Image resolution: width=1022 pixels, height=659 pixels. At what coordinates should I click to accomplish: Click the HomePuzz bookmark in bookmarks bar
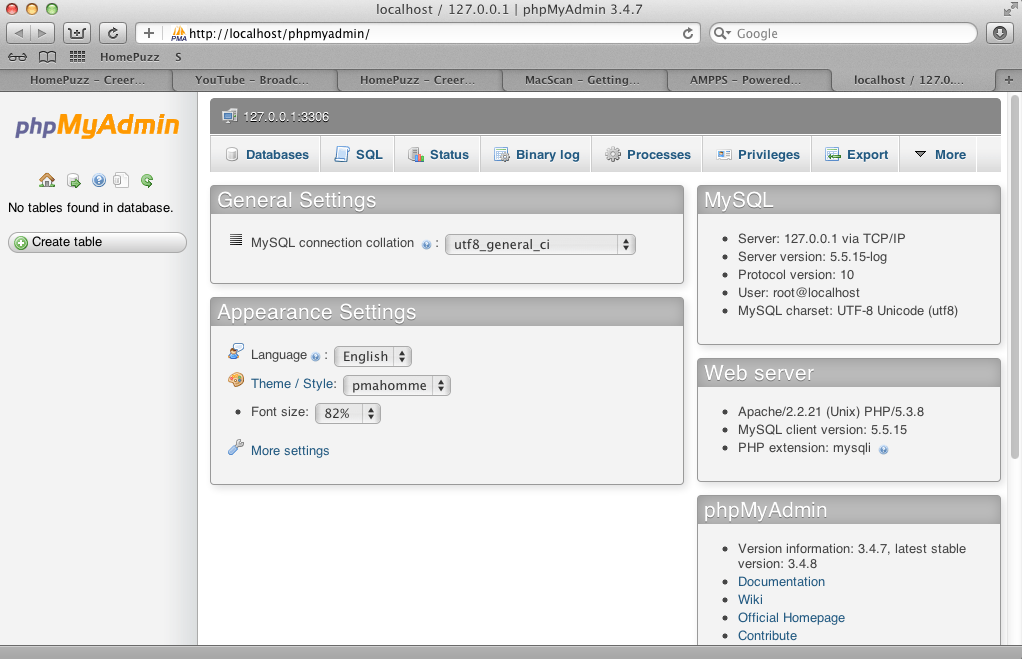coord(130,57)
